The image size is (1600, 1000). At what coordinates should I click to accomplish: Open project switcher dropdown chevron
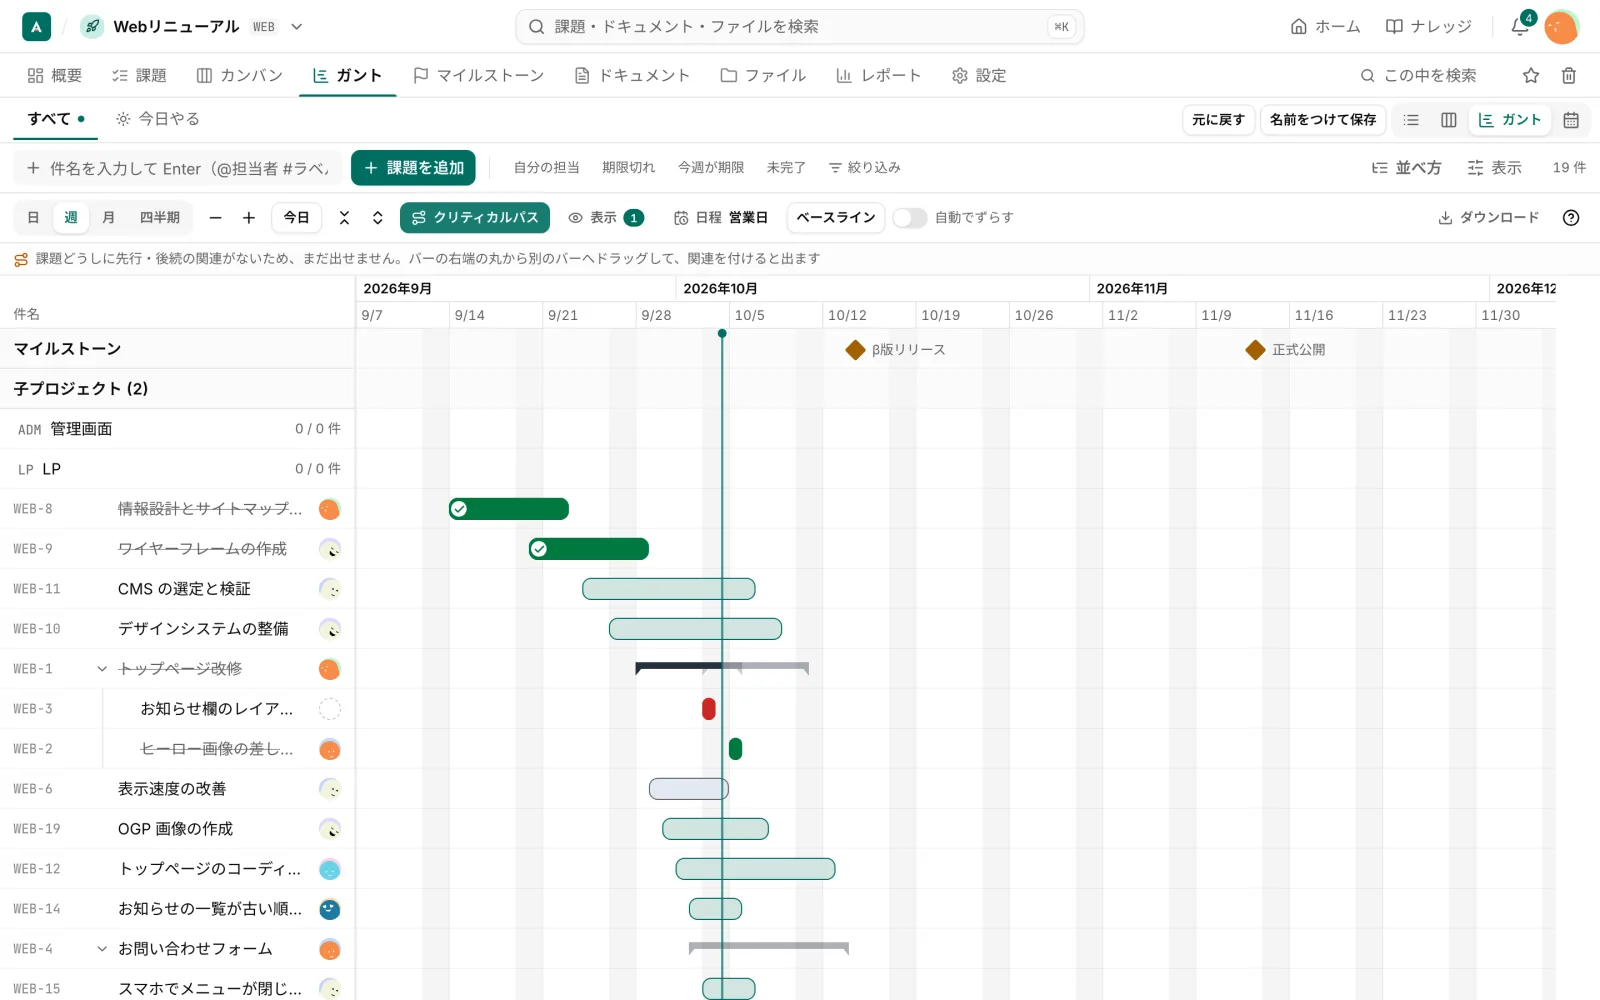[296, 27]
